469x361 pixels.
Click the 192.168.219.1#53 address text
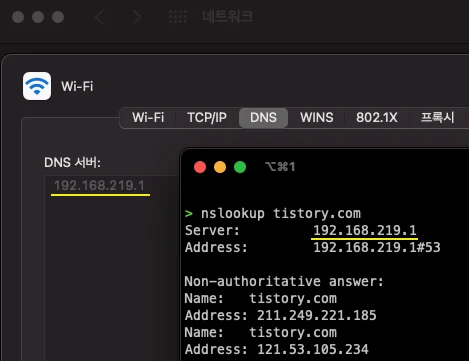(x=377, y=247)
